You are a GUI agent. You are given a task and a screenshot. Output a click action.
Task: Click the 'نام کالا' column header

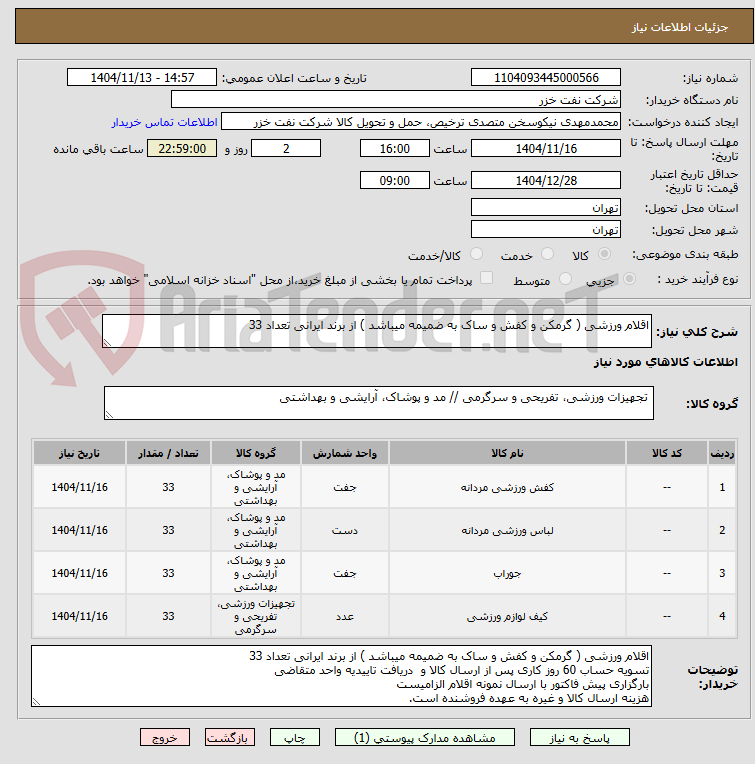pos(507,453)
